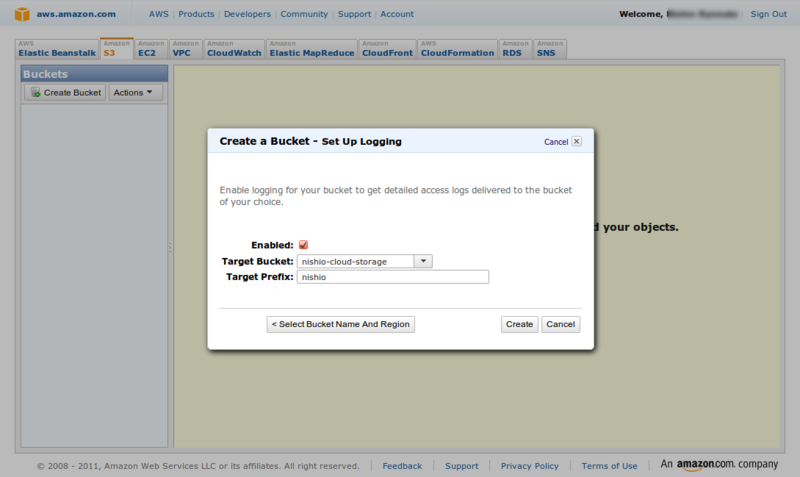
Task: Open the CloudFront tab
Action: 387,49
